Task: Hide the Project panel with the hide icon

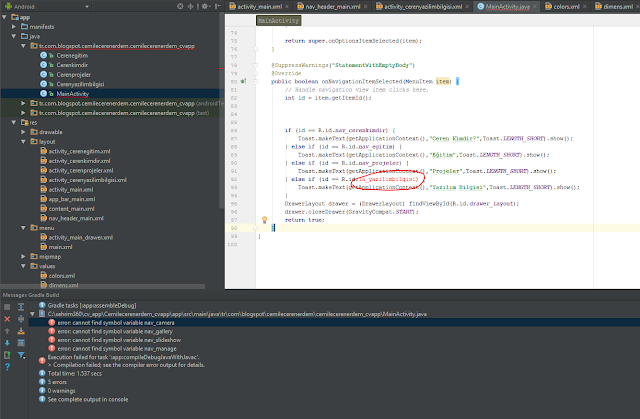Action: (x=218, y=6)
